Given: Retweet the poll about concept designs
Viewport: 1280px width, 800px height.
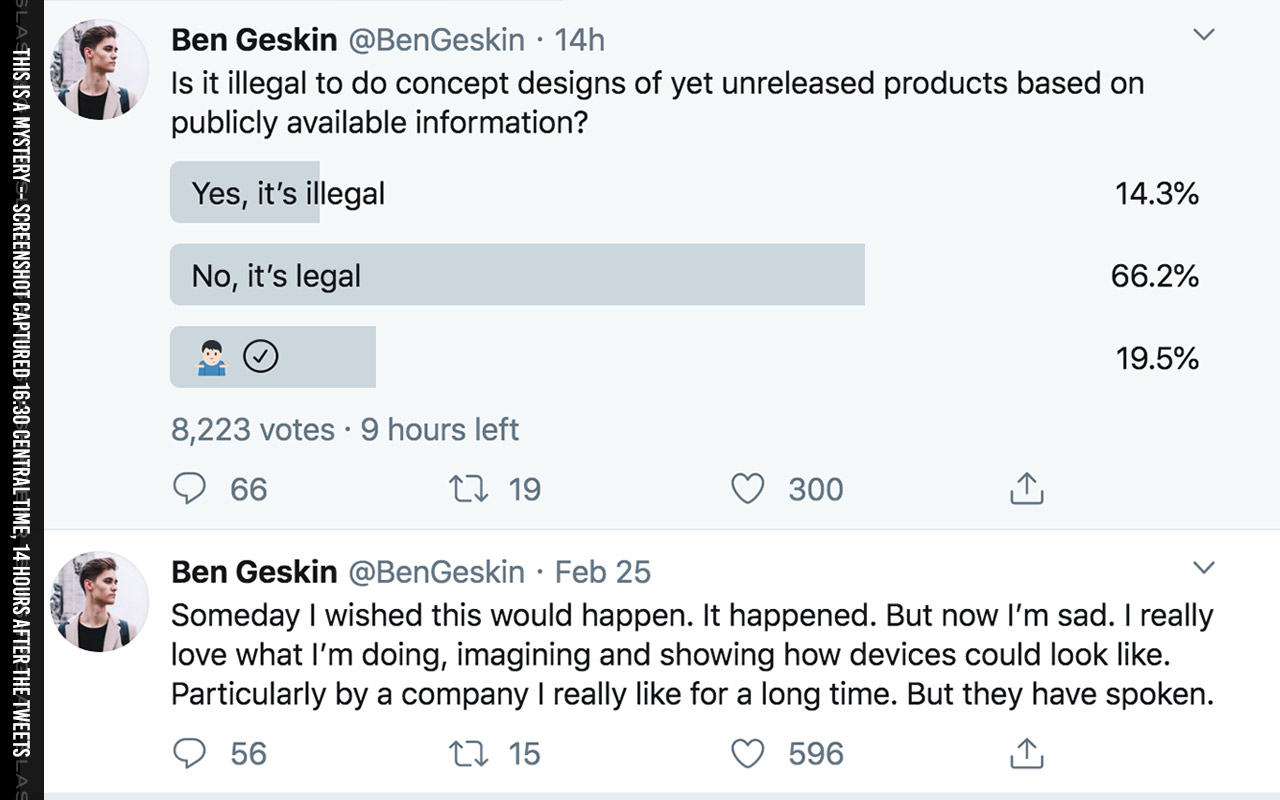Looking at the screenshot, I should (468, 489).
